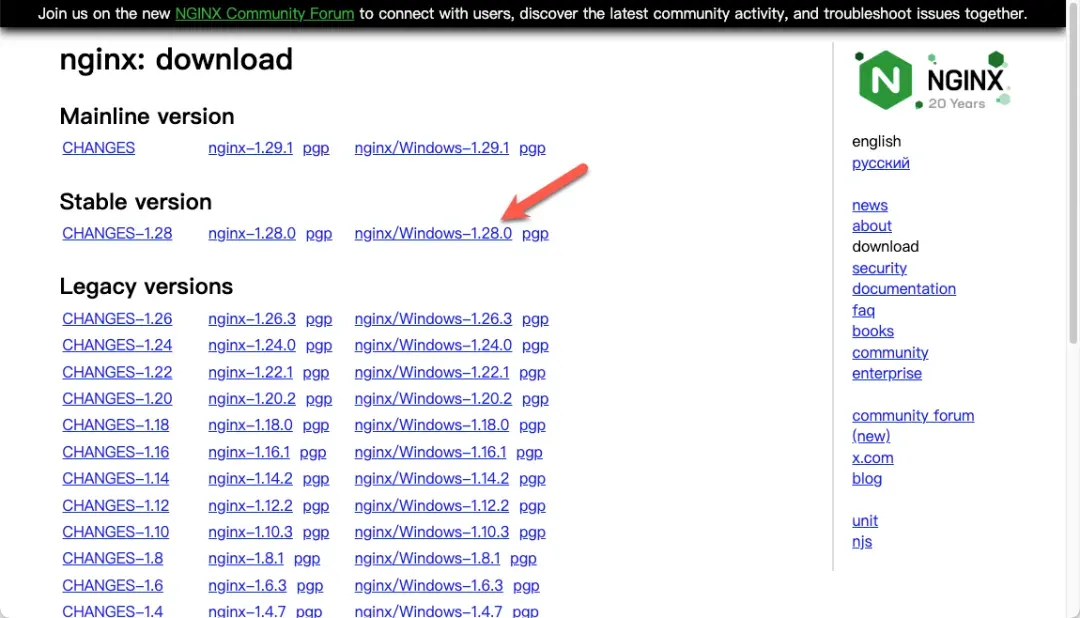The width and height of the screenshot is (1080, 618).
Task: Go to the about page
Action: [x=871, y=226]
